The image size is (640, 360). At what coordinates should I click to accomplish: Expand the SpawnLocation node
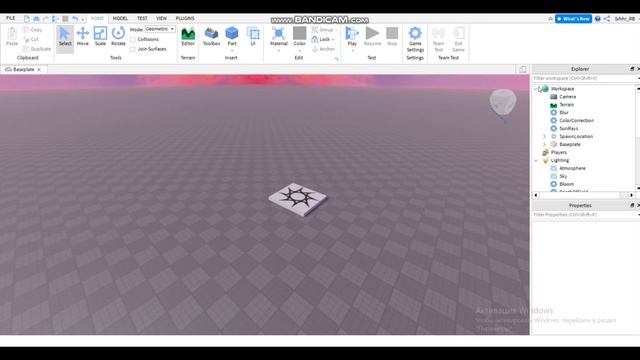coord(544,136)
